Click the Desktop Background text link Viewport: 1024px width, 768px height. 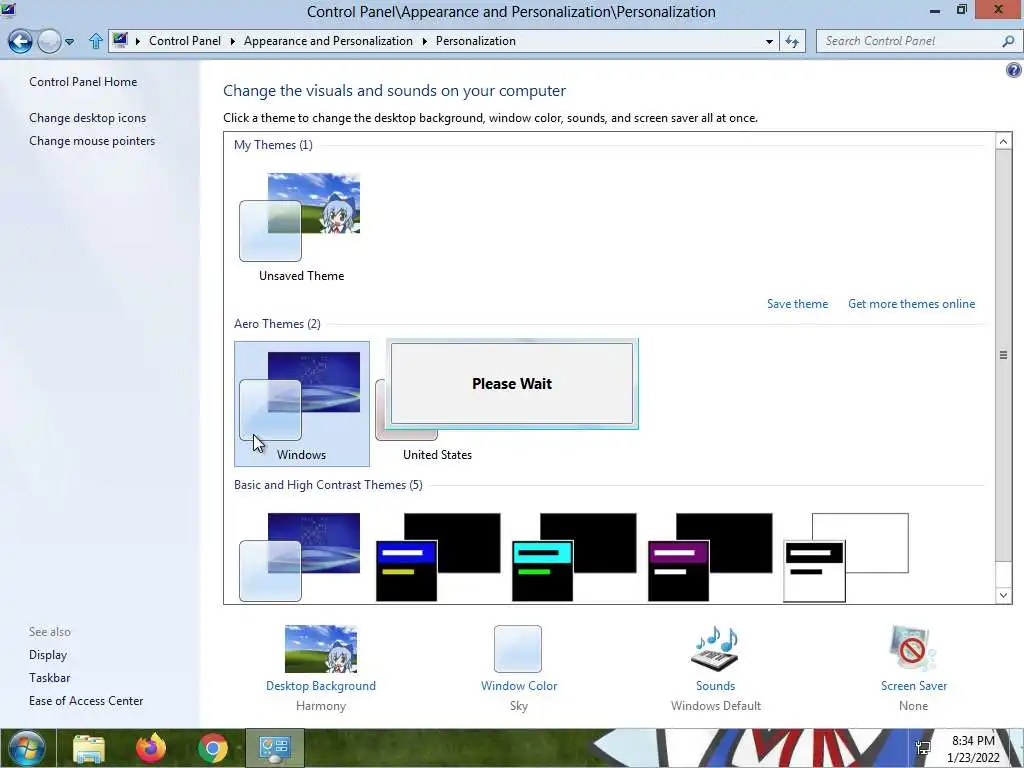pyautogui.click(x=321, y=686)
